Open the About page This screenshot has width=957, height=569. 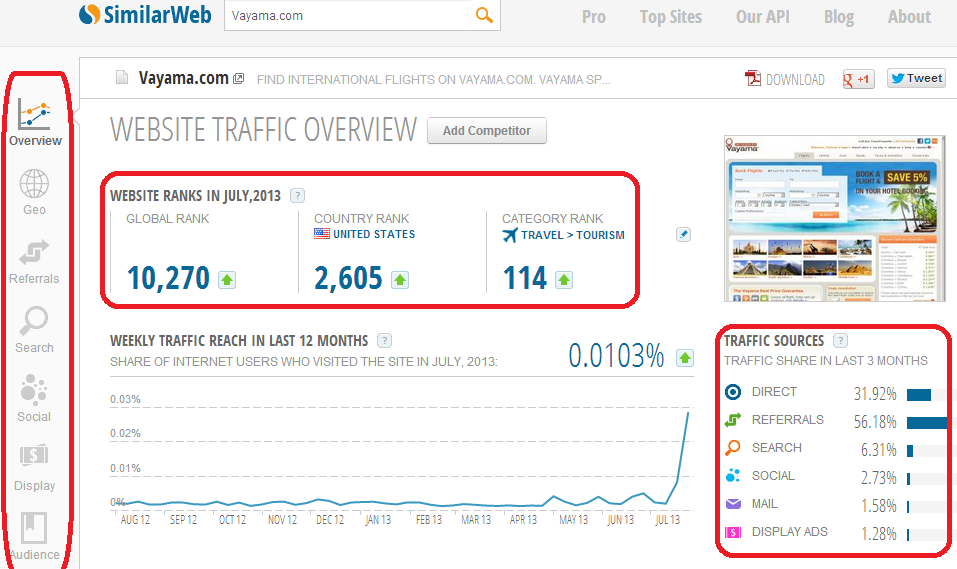909,17
